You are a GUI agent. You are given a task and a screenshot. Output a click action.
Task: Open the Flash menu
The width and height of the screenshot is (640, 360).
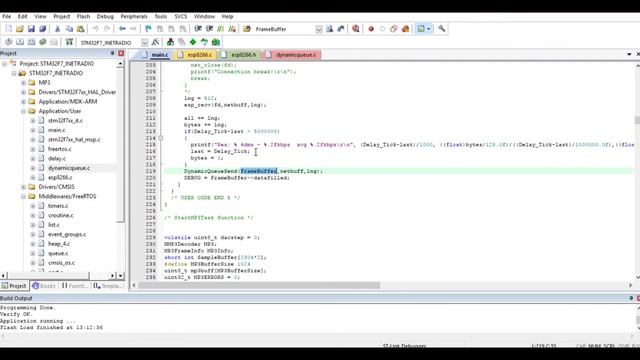(83, 16)
